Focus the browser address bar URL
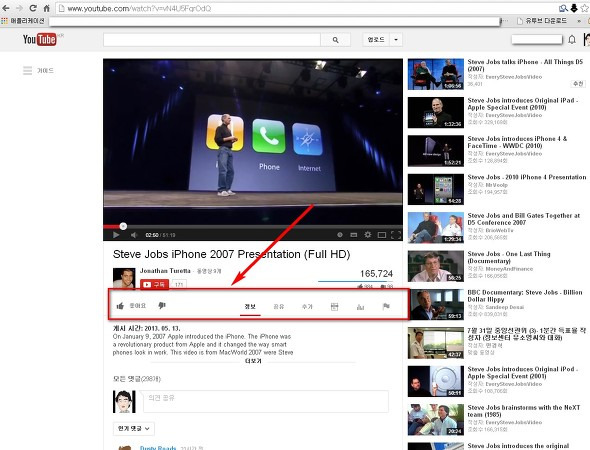The height and width of the screenshot is (450, 590). [139, 8]
